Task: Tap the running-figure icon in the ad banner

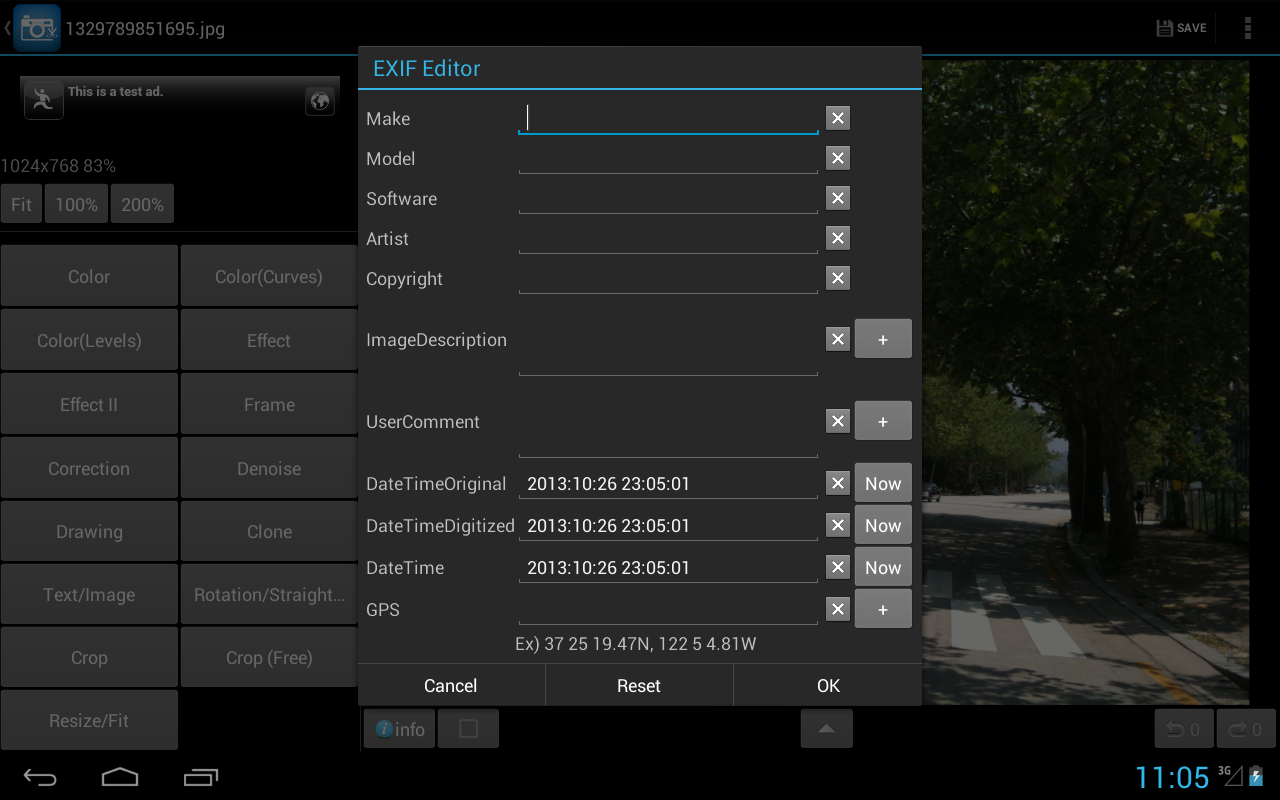Action: tap(43, 99)
